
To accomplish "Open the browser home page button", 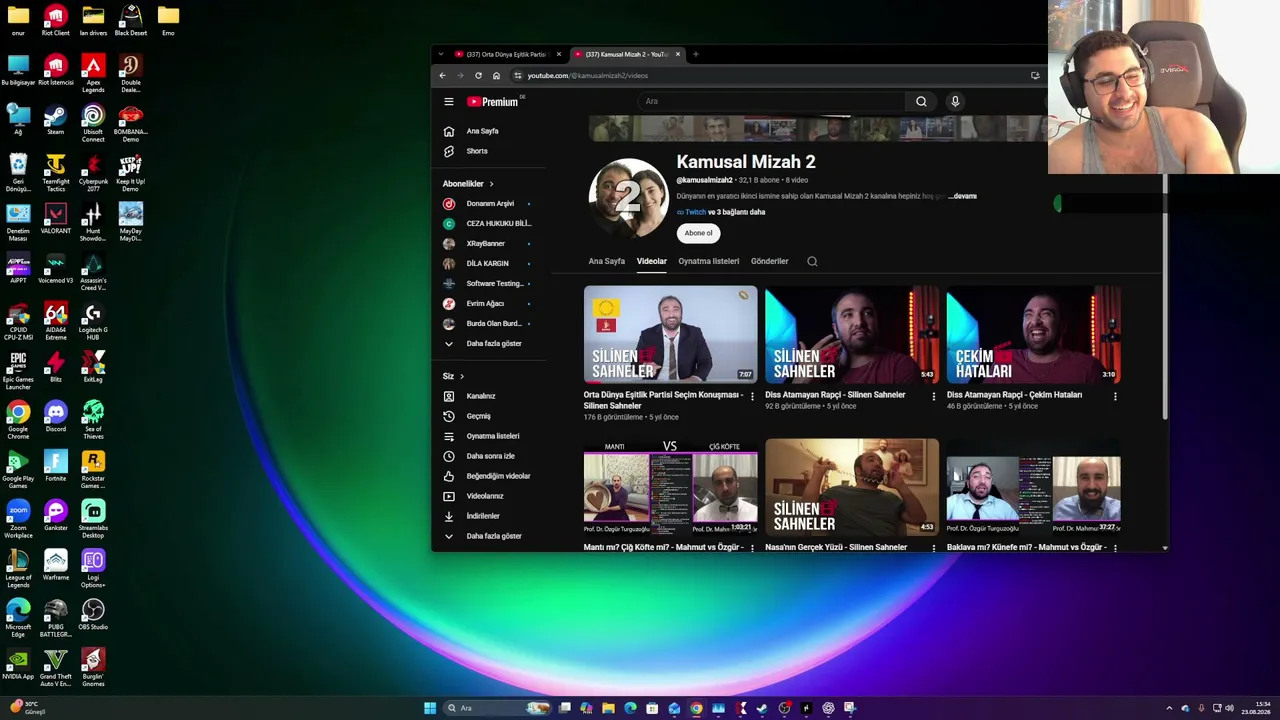I will pos(496,75).
